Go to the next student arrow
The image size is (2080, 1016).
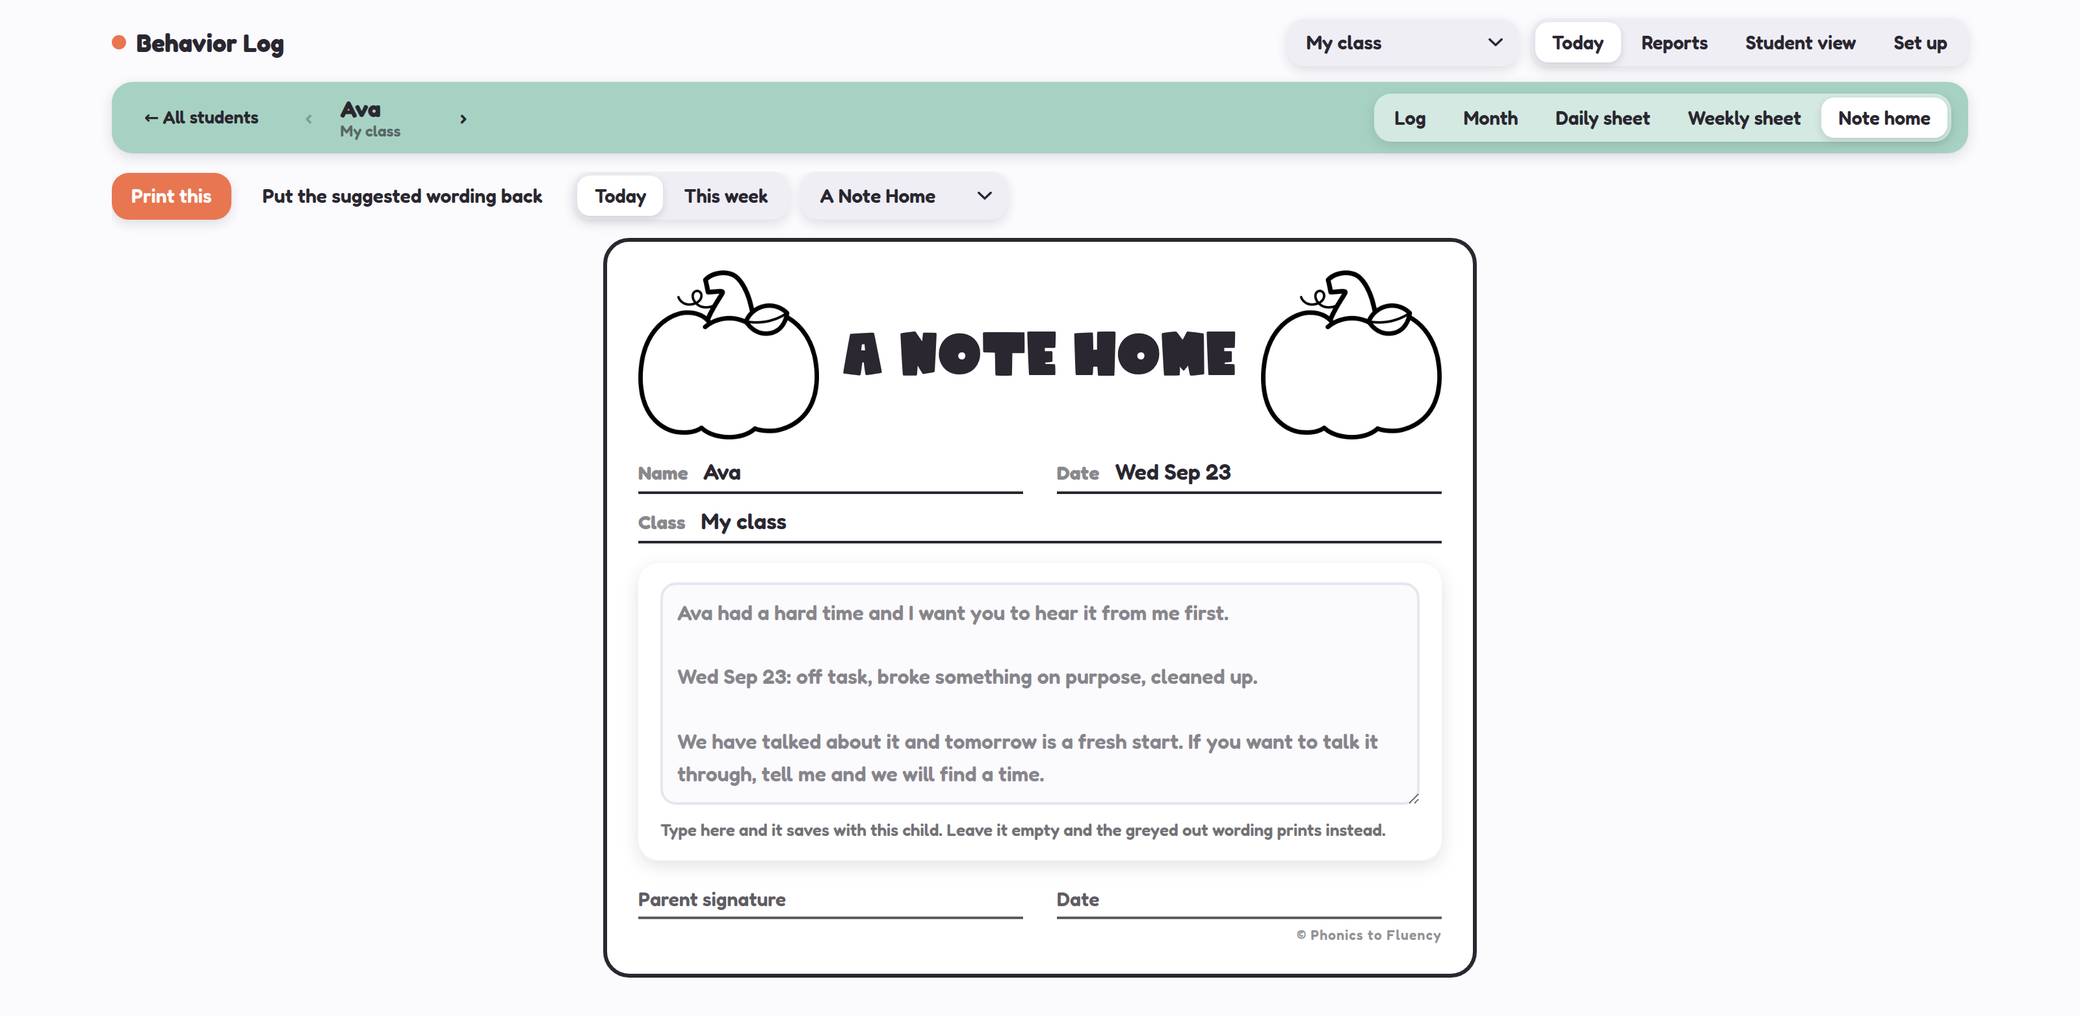point(463,118)
